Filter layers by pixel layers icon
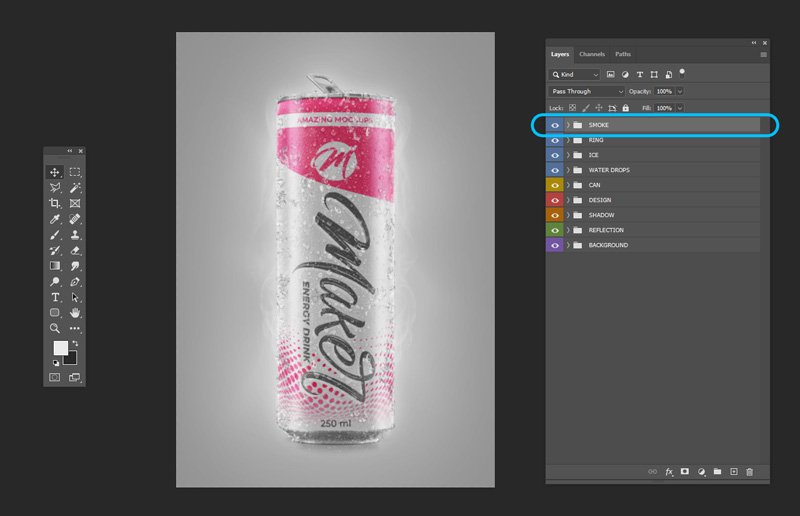800x516 pixels. [610, 75]
